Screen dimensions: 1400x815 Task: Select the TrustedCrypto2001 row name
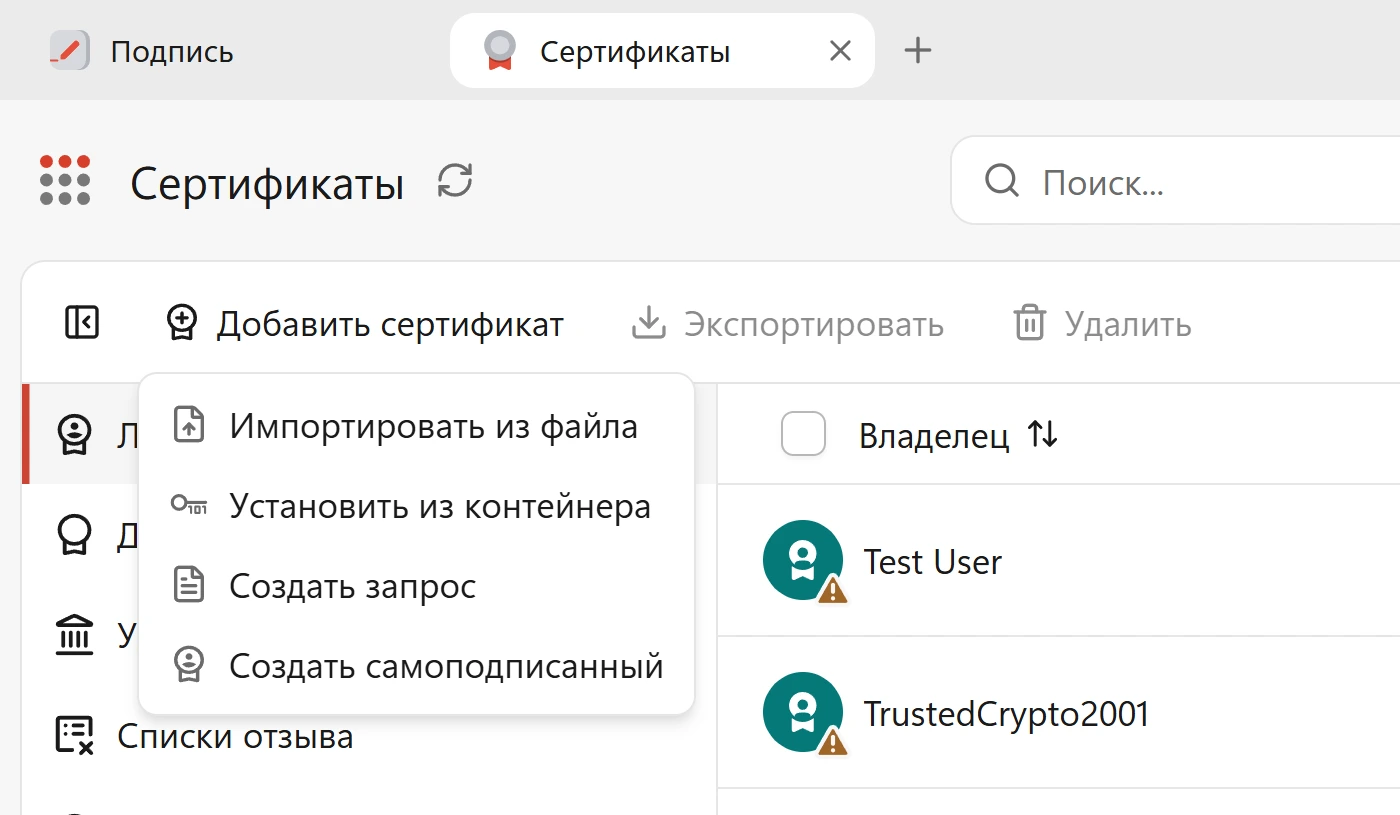(x=1007, y=714)
